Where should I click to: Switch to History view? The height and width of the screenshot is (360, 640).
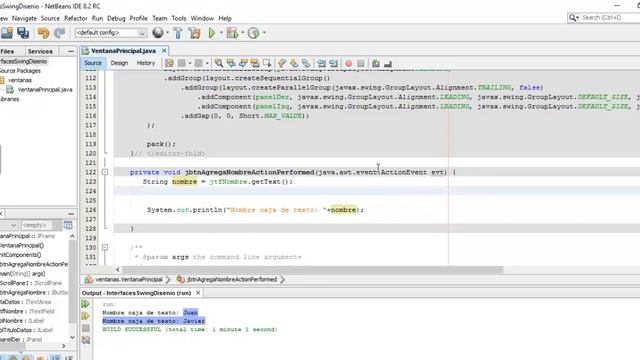pyautogui.click(x=146, y=63)
